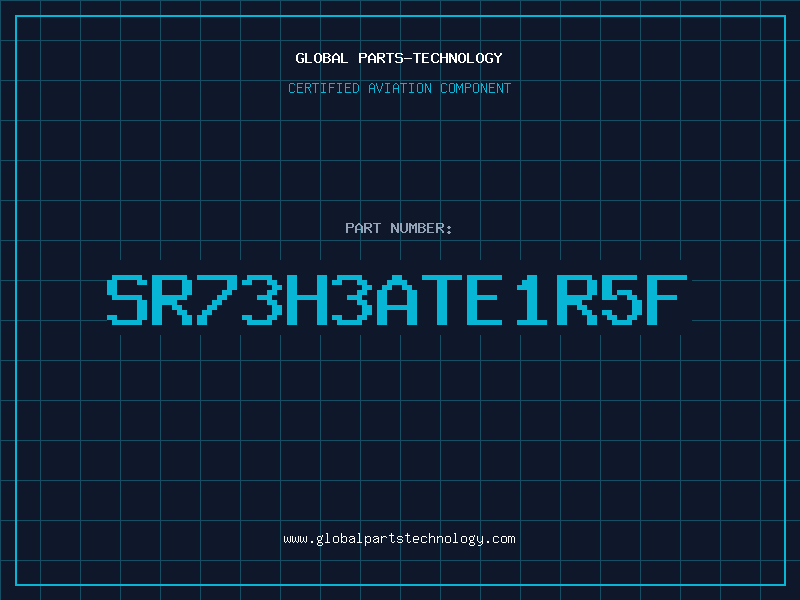Select the word CERTIFIED in the subtitle

[x=323, y=88]
